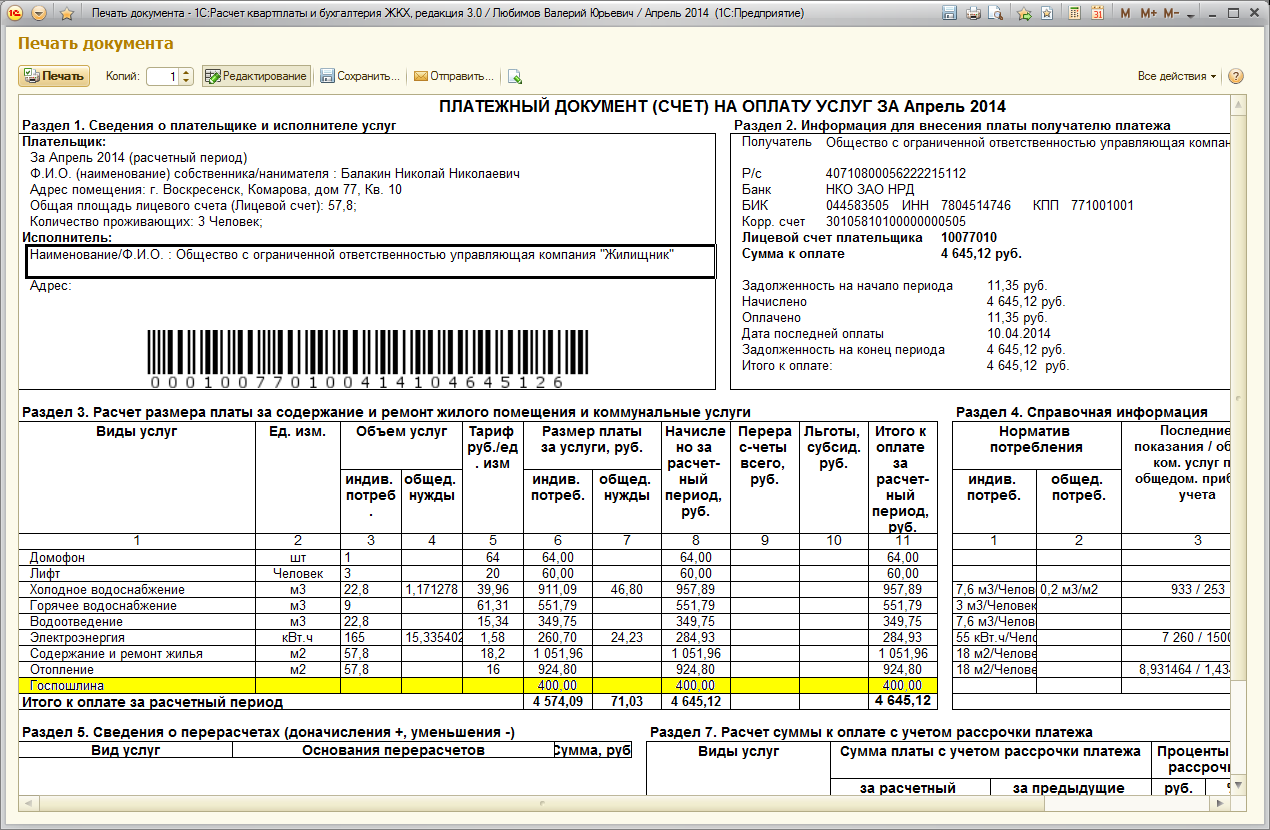
Task: Click the Горячее водоснабжение row name
Action: (x=103, y=605)
